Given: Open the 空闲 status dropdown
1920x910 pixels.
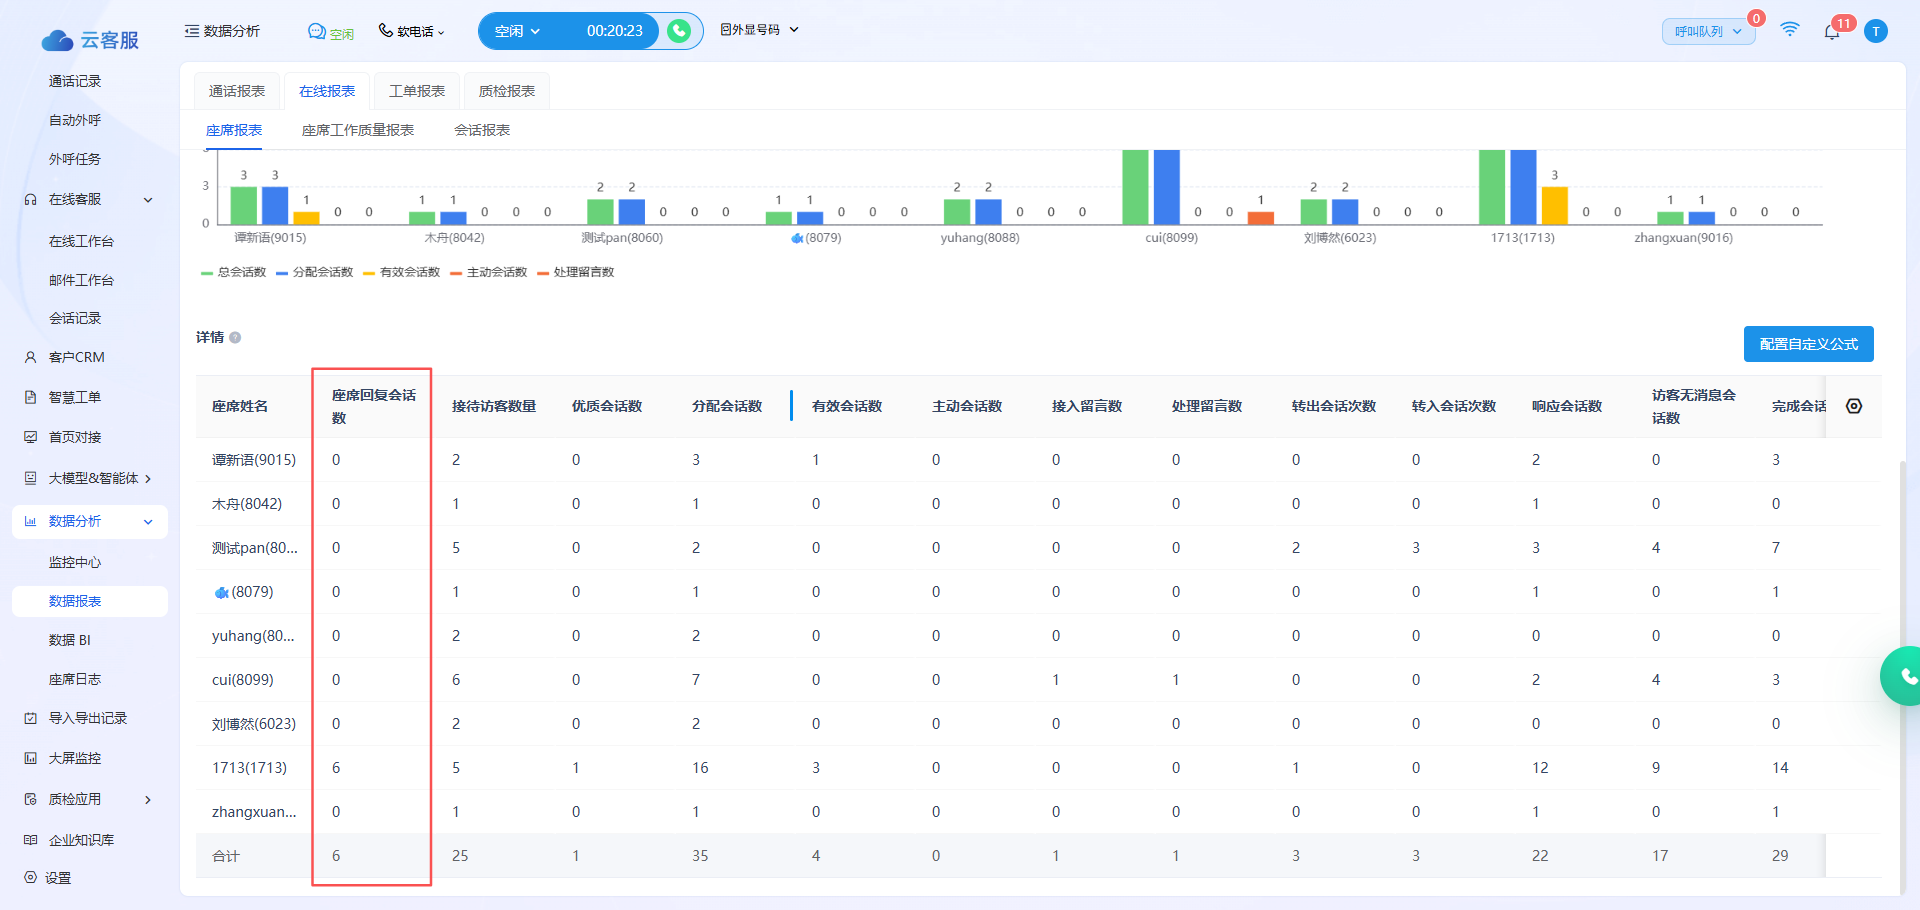Looking at the screenshot, I should tap(518, 31).
